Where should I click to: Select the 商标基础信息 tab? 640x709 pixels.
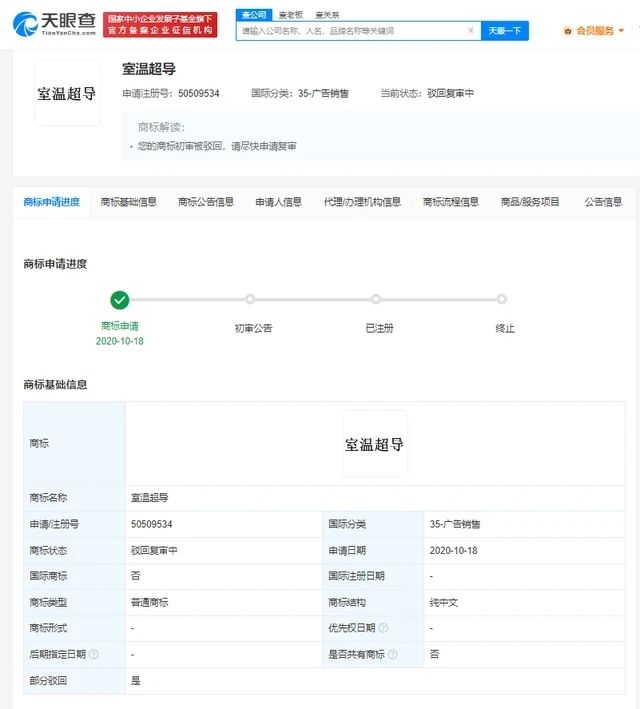click(x=128, y=202)
